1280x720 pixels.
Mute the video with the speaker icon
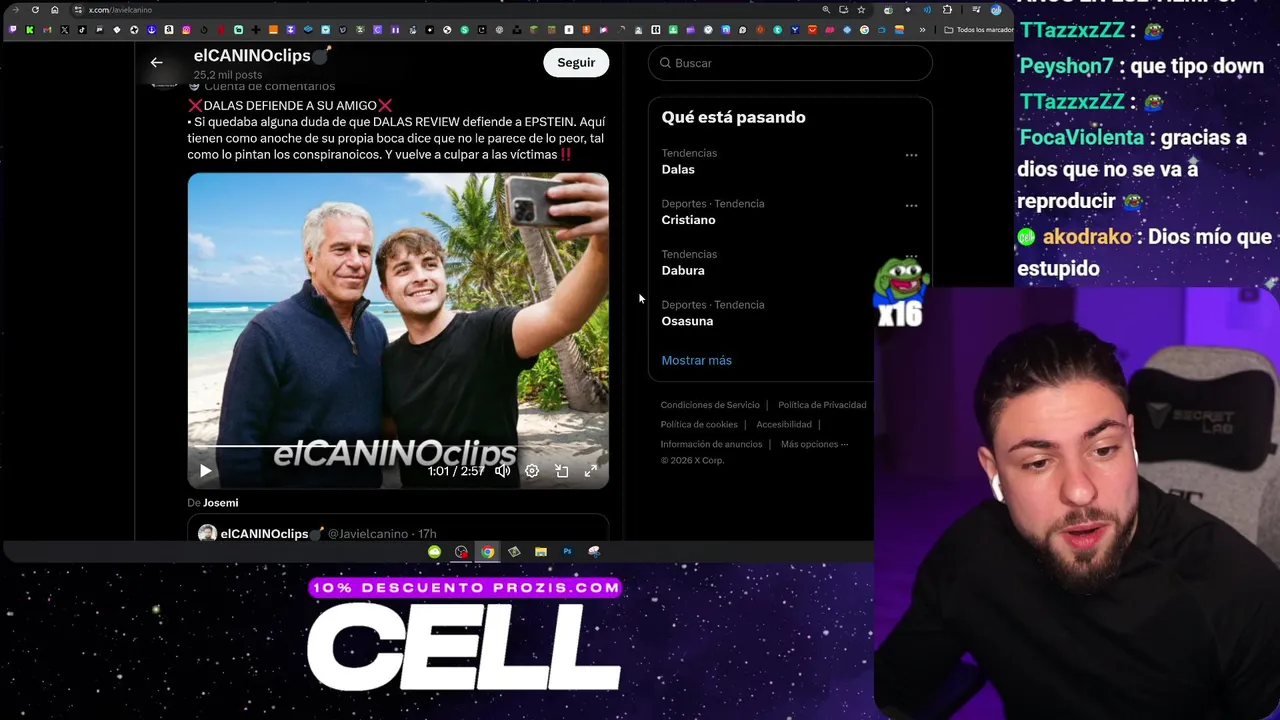coord(502,471)
